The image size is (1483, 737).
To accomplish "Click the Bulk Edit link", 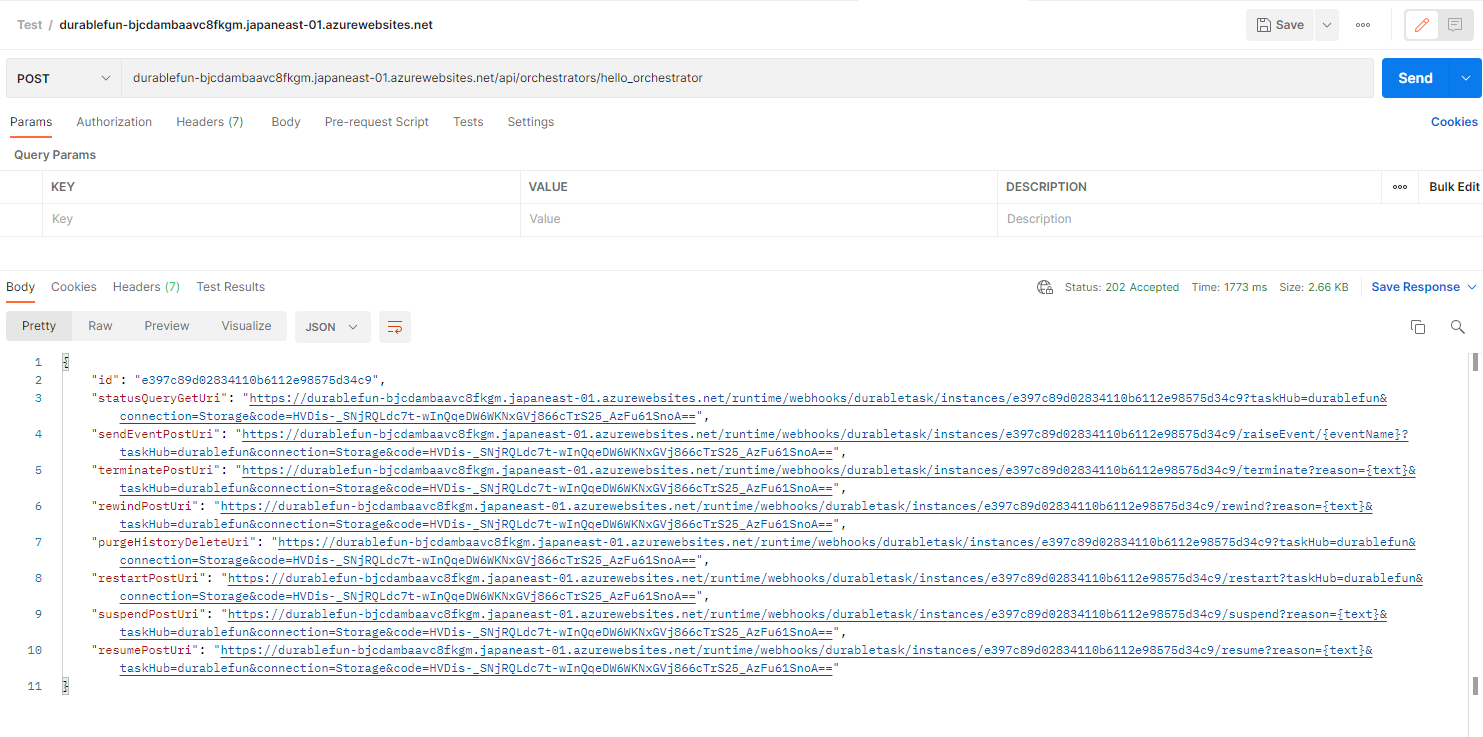I will click(x=1454, y=187).
